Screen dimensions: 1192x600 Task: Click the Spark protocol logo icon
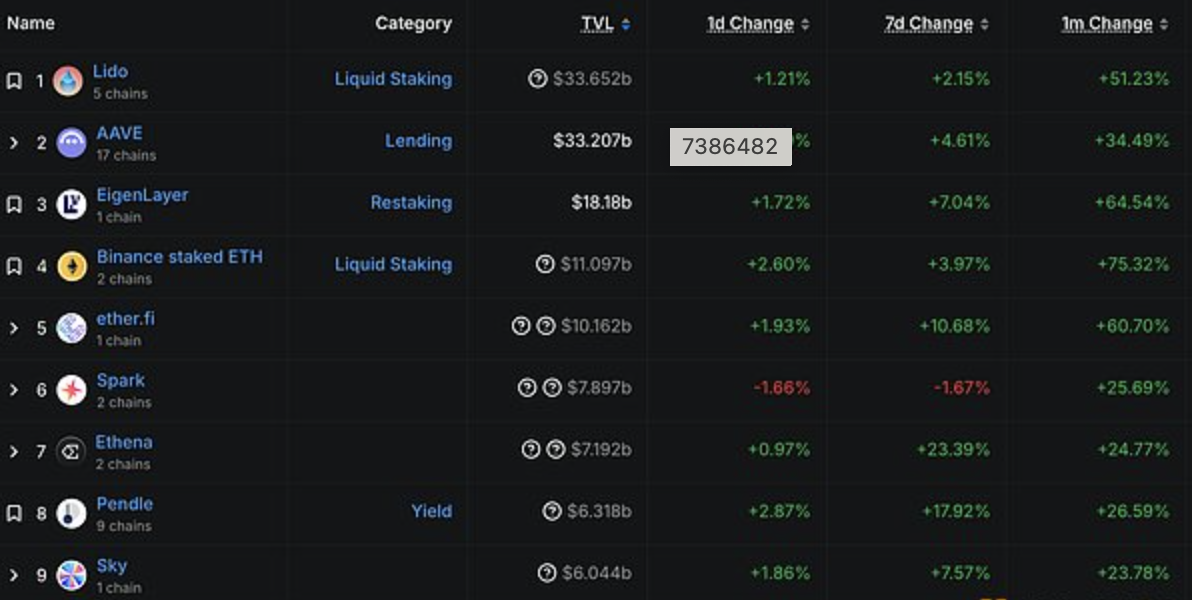[71, 390]
